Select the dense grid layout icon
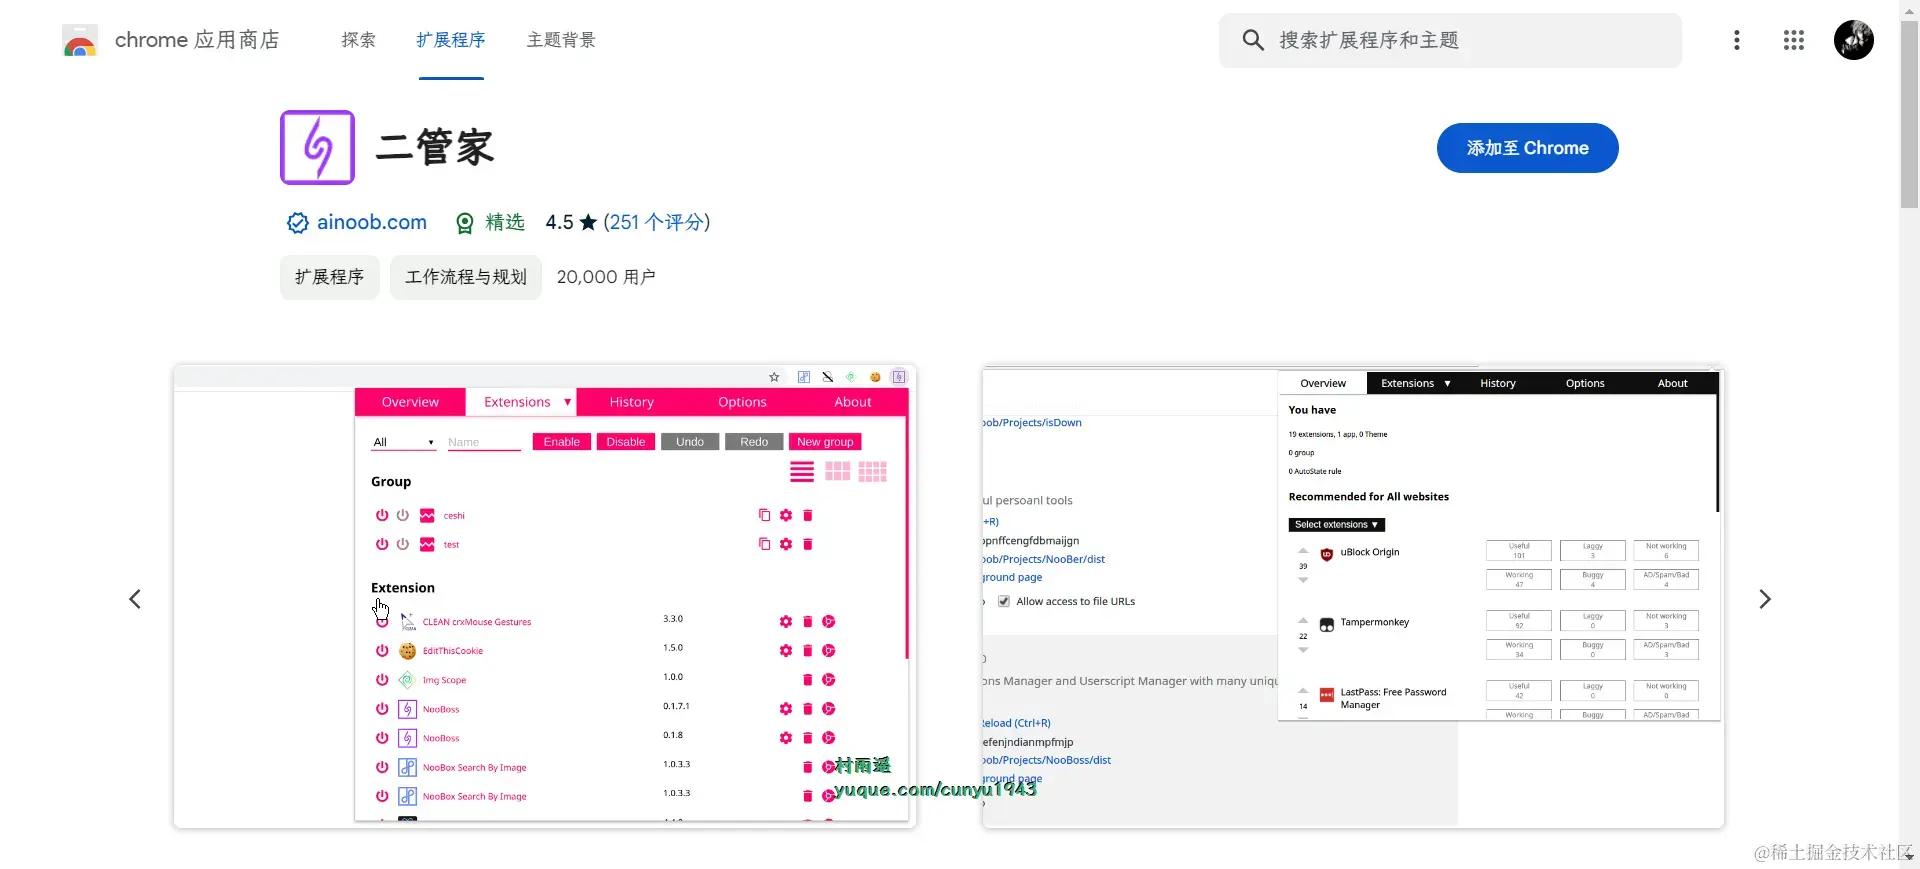The image size is (1920, 869). pos(873,471)
